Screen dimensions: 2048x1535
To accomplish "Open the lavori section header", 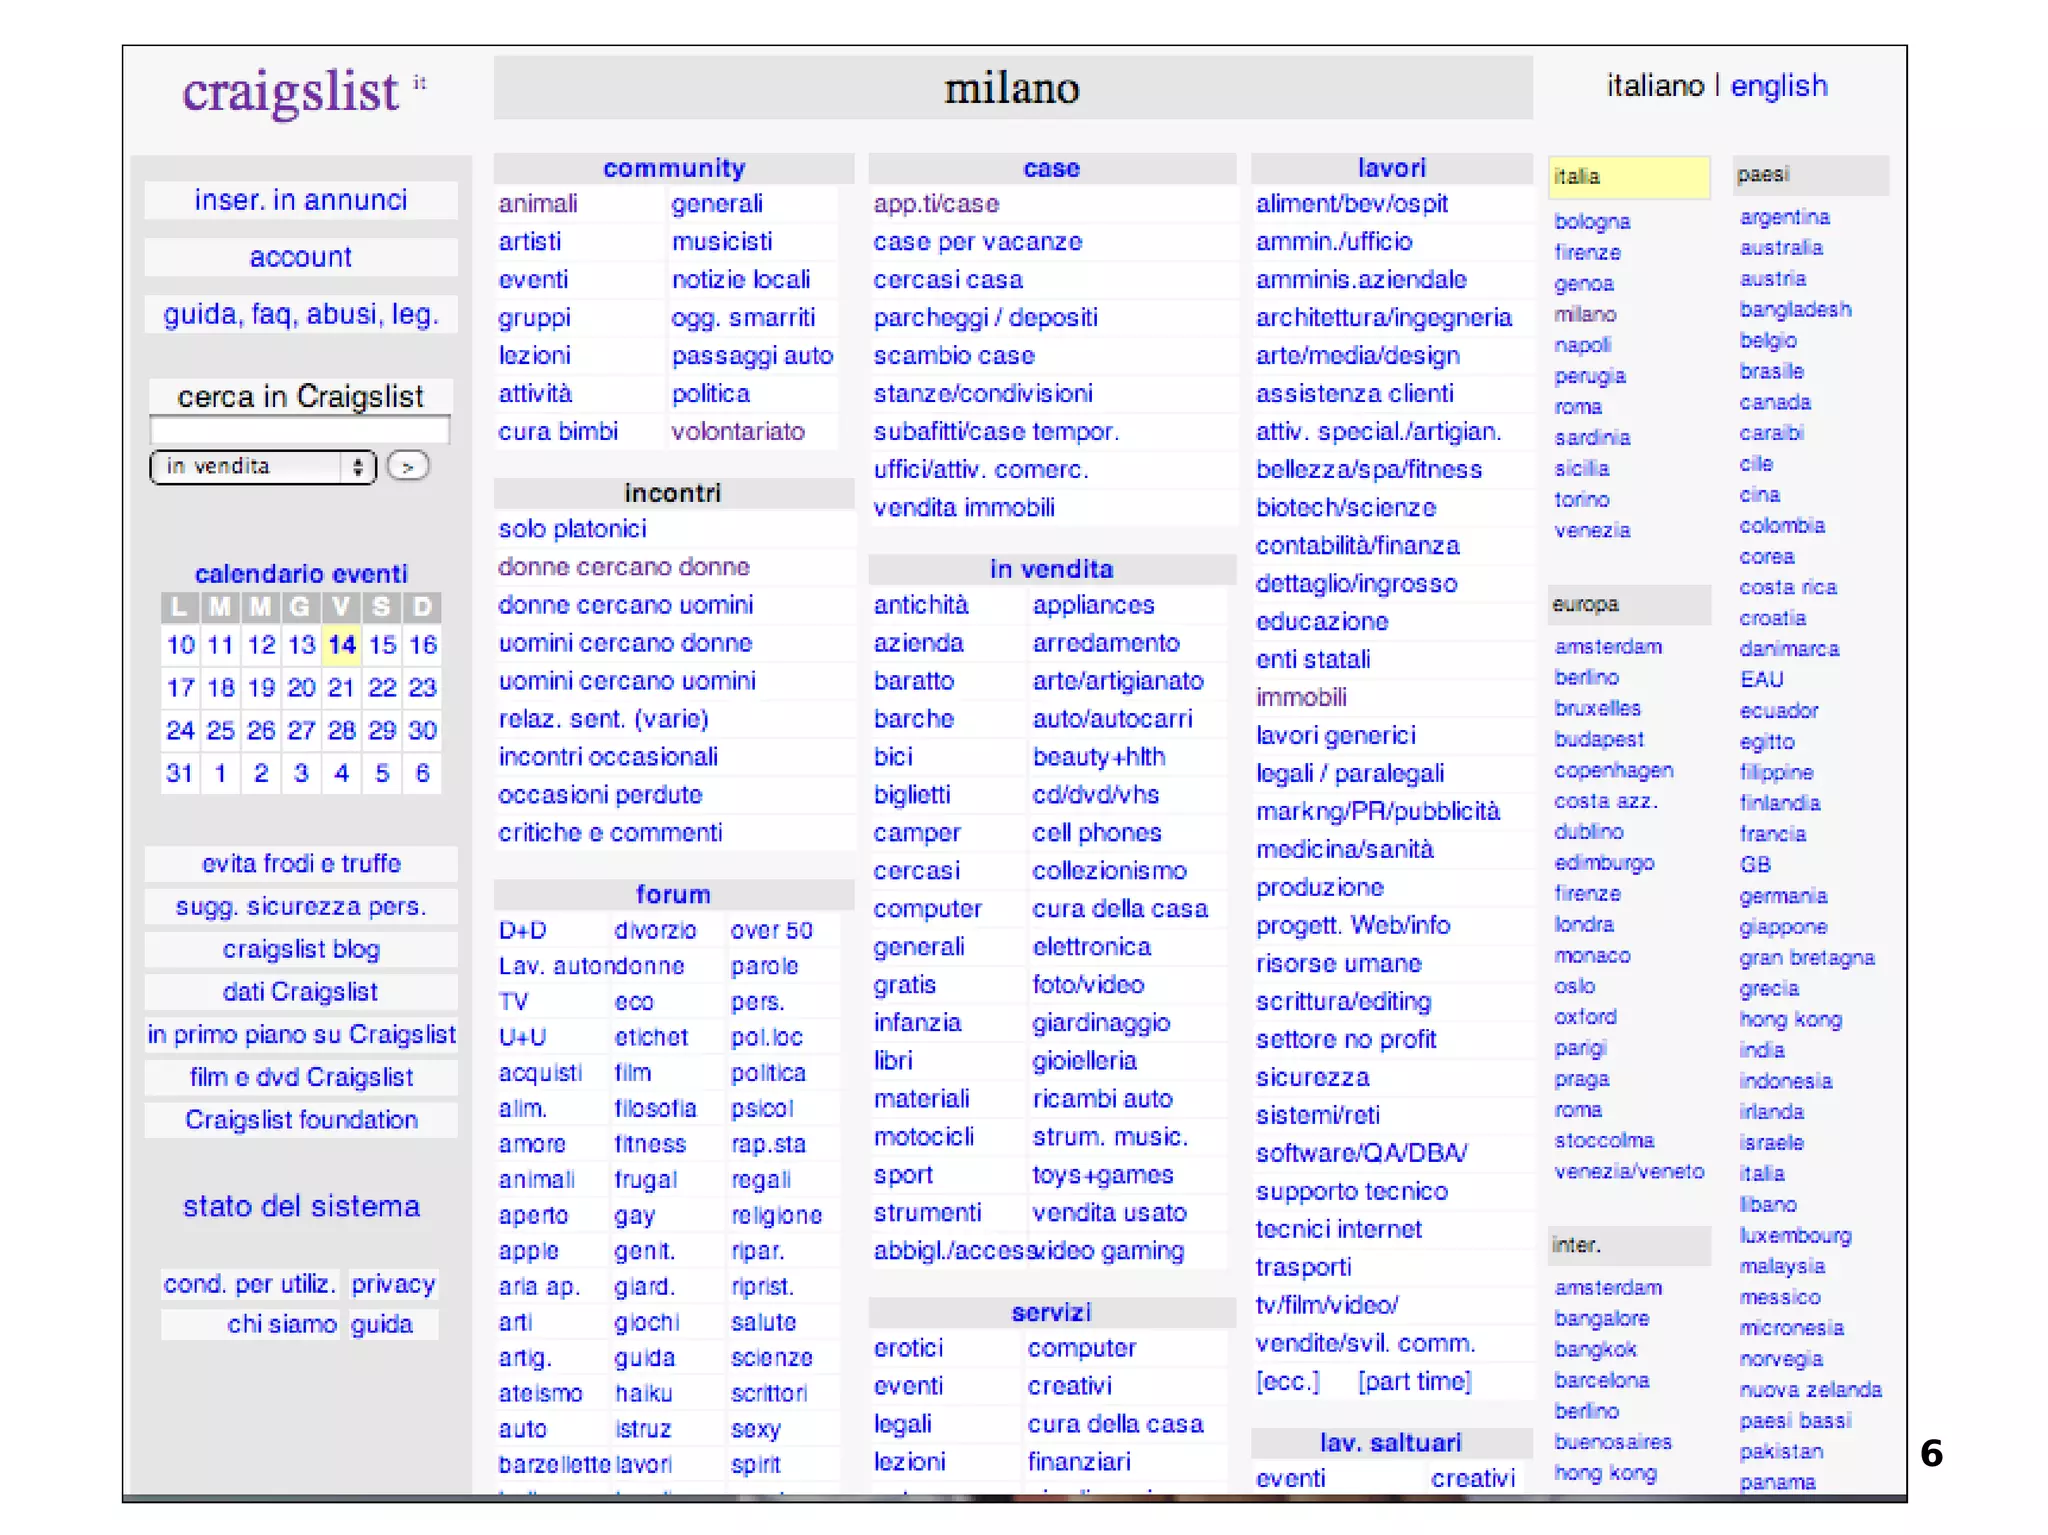I will [x=1391, y=168].
